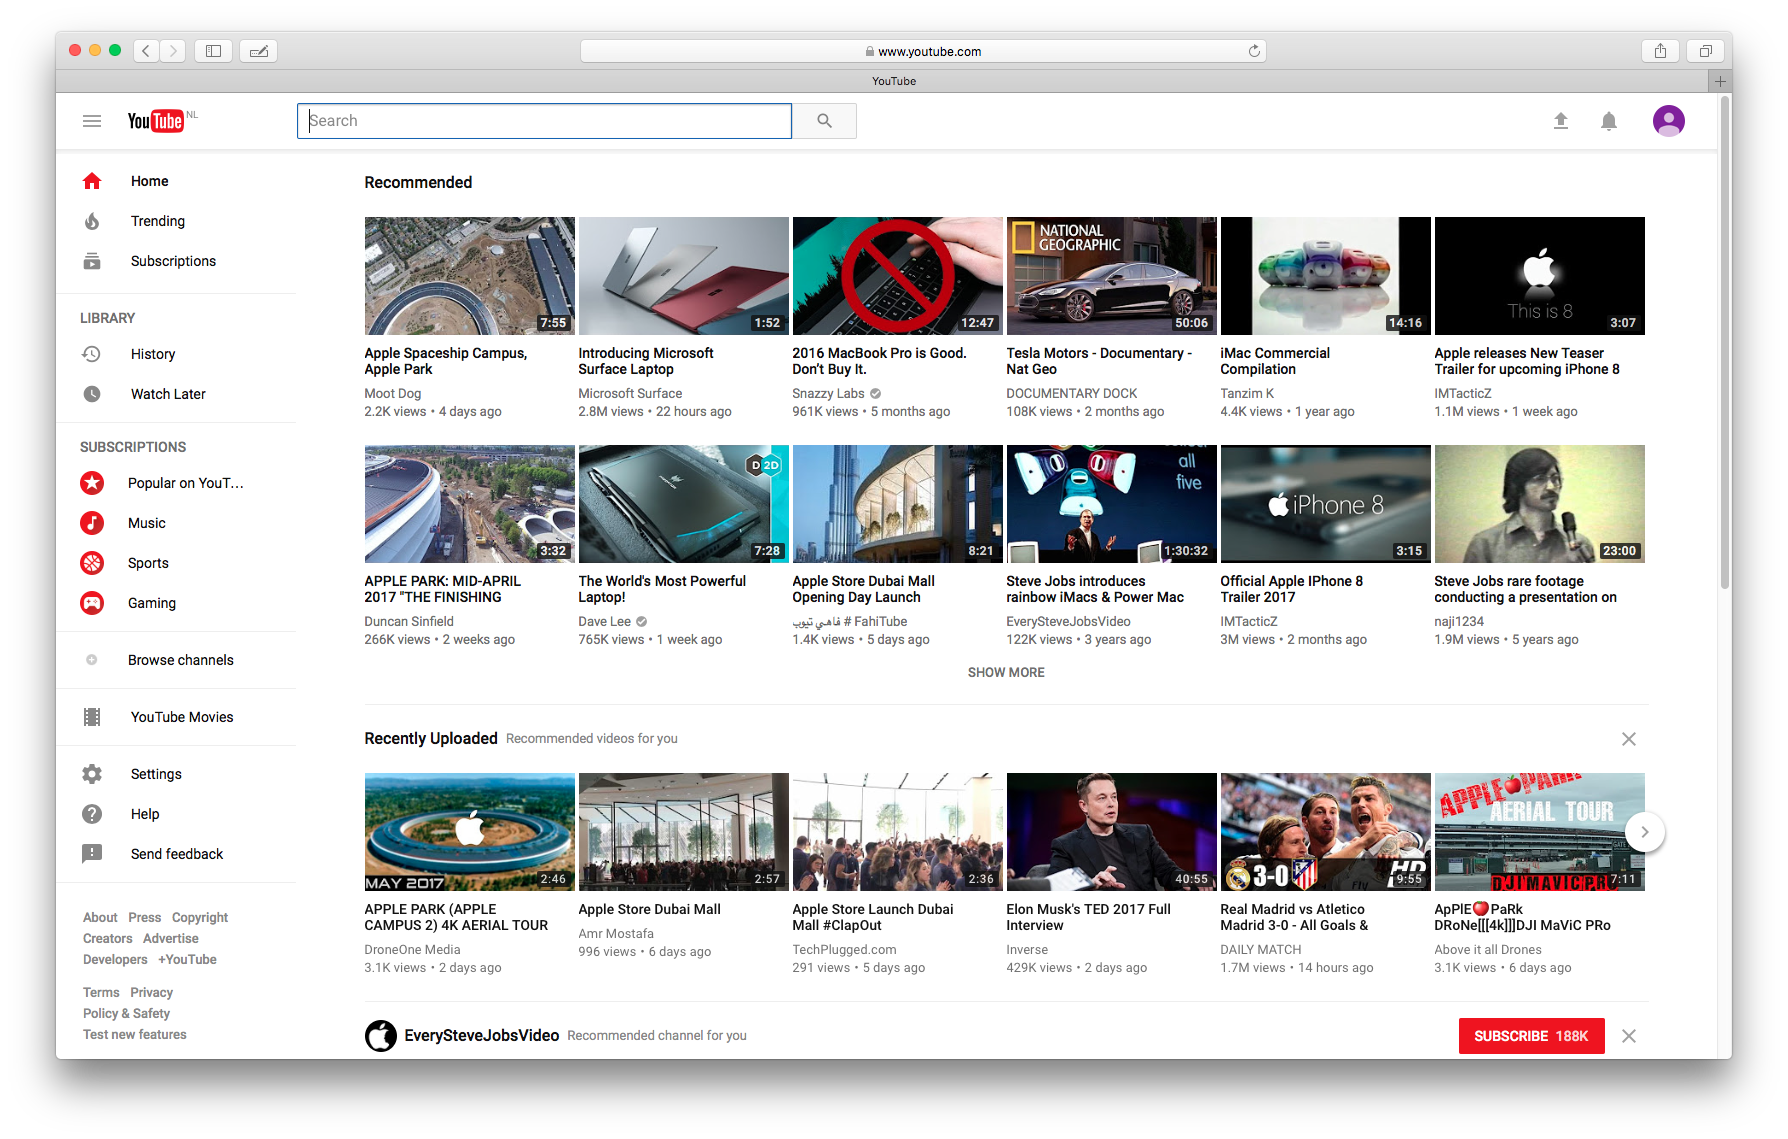Image resolution: width=1788 pixels, height=1139 pixels.
Task: Click the Settings gear icon
Action: pyautogui.click(x=92, y=774)
